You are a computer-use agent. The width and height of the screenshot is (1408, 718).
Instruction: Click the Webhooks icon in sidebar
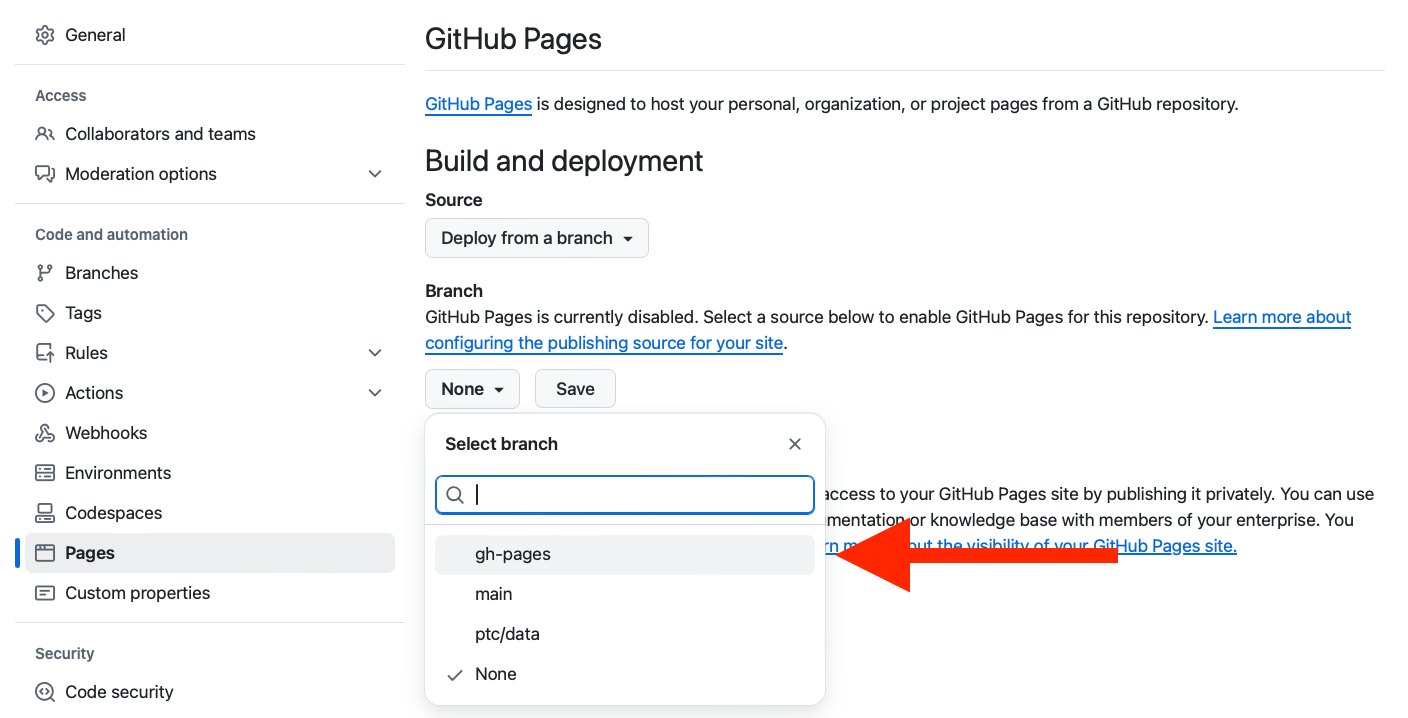click(x=45, y=433)
